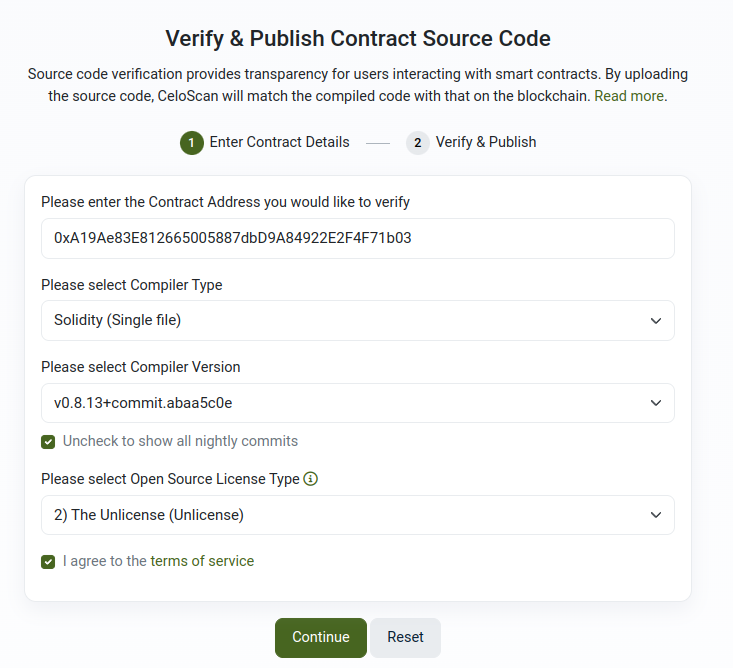This screenshot has width=733, height=668.
Task: Open the v0.8.13+commit.abaa5c0e version dropdown
Action: click(358, 403)
